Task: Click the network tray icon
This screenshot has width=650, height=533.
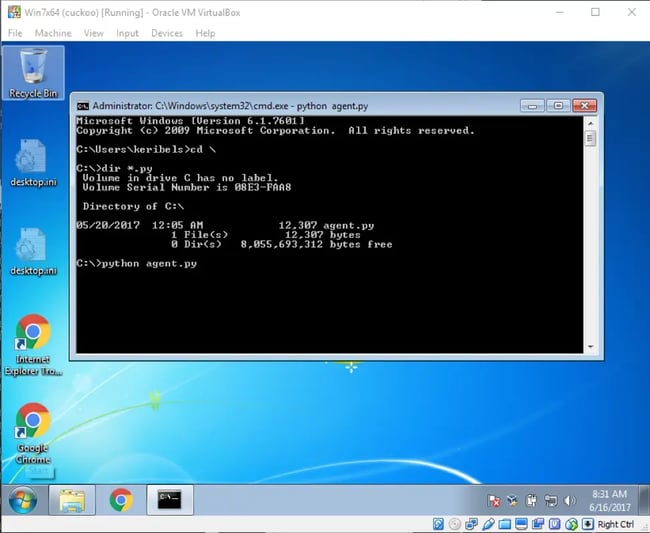Action: (x=550, y=500)
